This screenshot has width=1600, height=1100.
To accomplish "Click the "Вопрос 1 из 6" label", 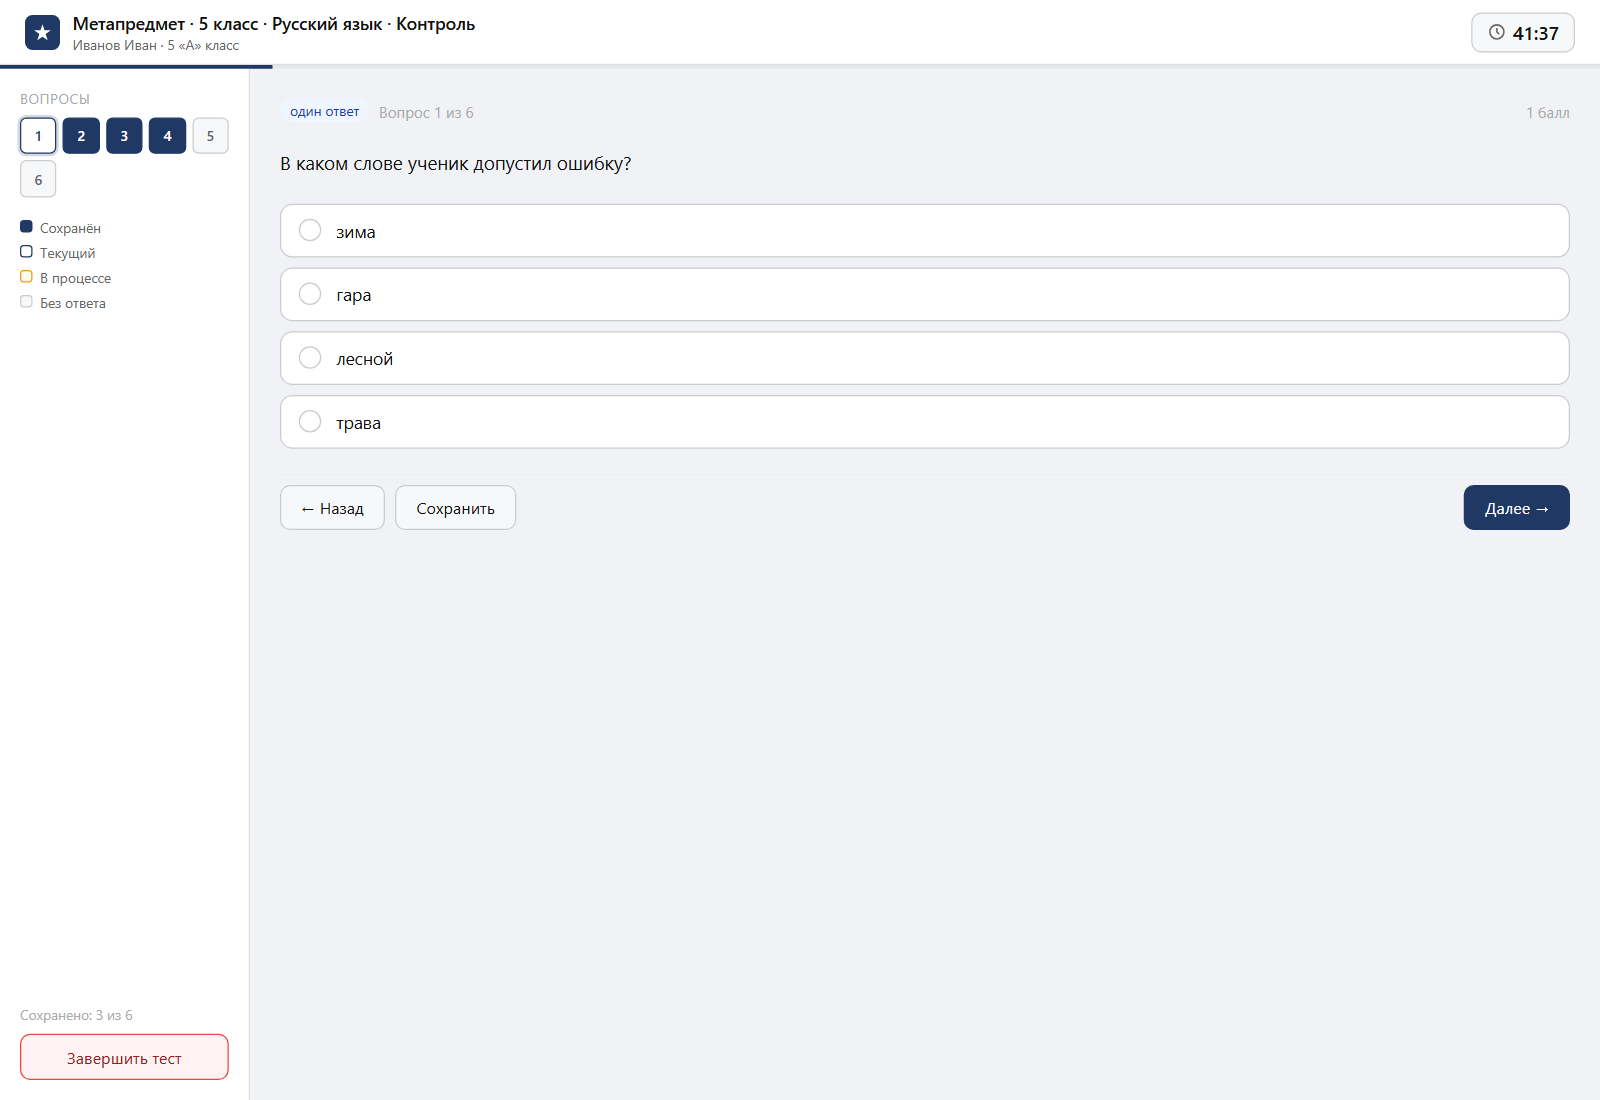I will pos(426,113).
